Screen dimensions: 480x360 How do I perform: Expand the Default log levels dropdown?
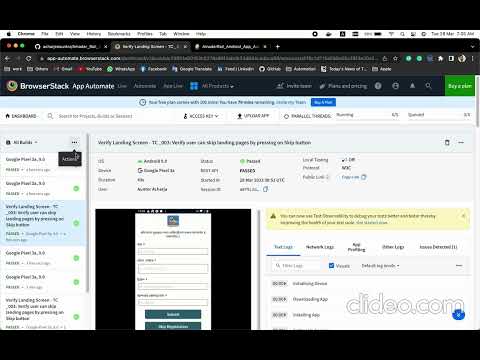tap(380, 266)
